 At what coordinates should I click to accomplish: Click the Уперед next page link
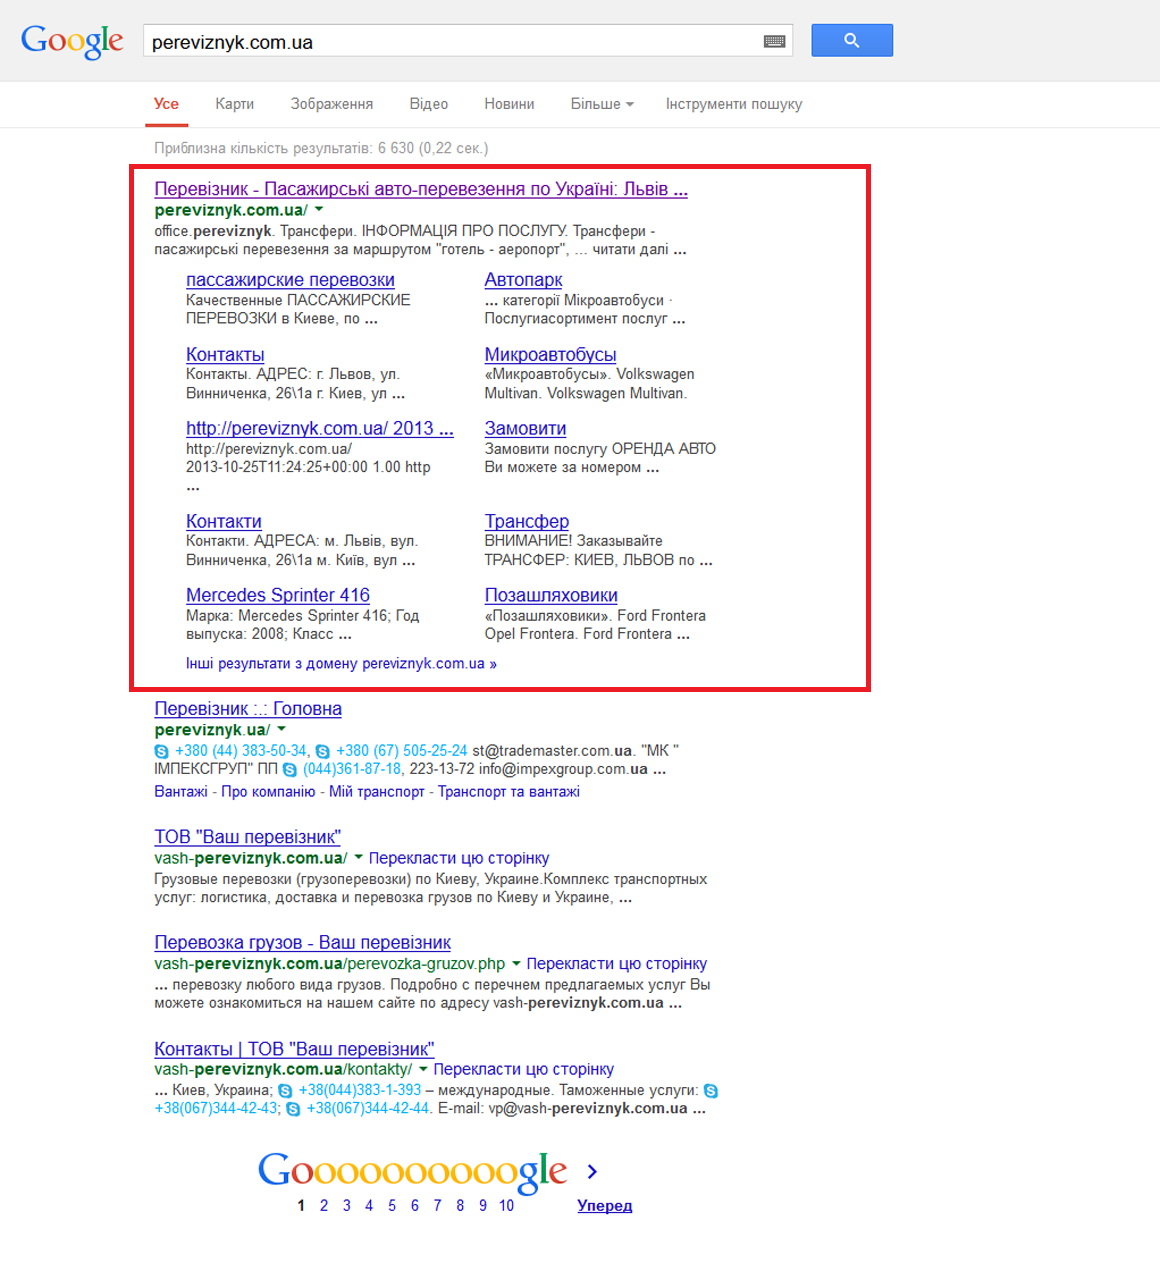(605, 1206)
